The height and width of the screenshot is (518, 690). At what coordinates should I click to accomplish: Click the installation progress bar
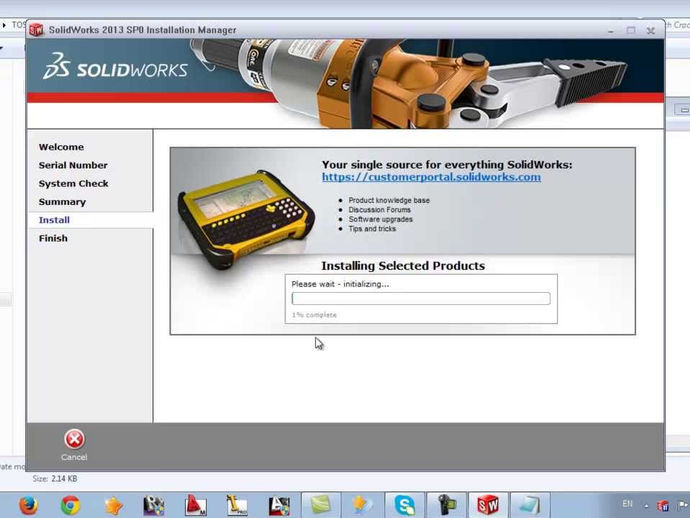point(421,298)
